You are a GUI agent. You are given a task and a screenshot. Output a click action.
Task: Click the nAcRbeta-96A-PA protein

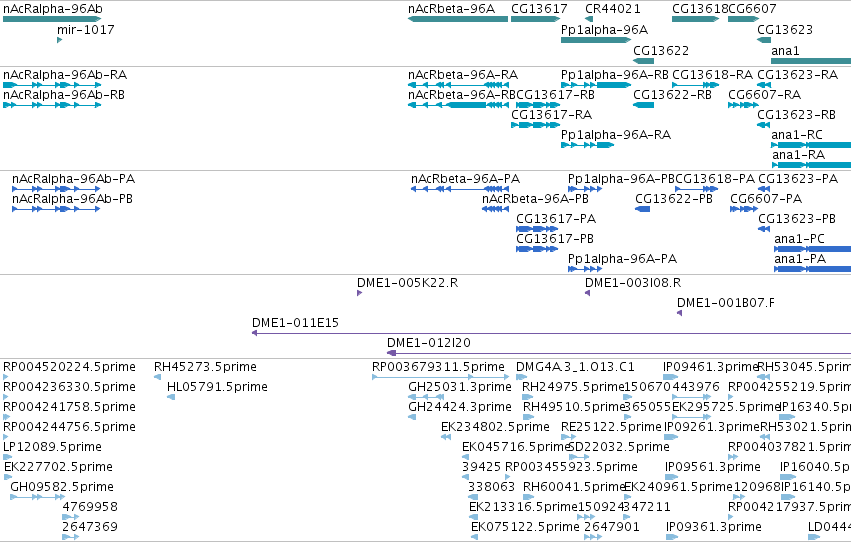coord(460,189)
